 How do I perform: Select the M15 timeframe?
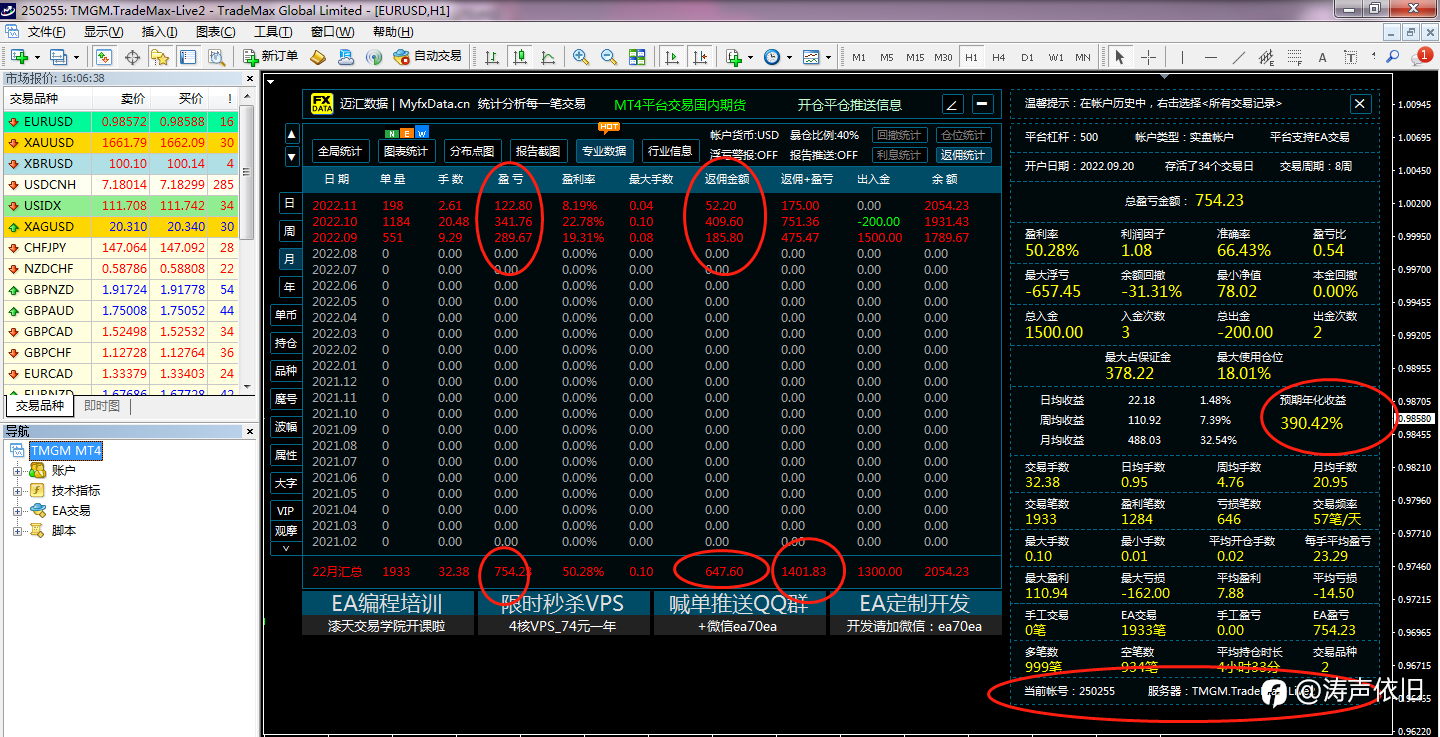click(915, 57)
